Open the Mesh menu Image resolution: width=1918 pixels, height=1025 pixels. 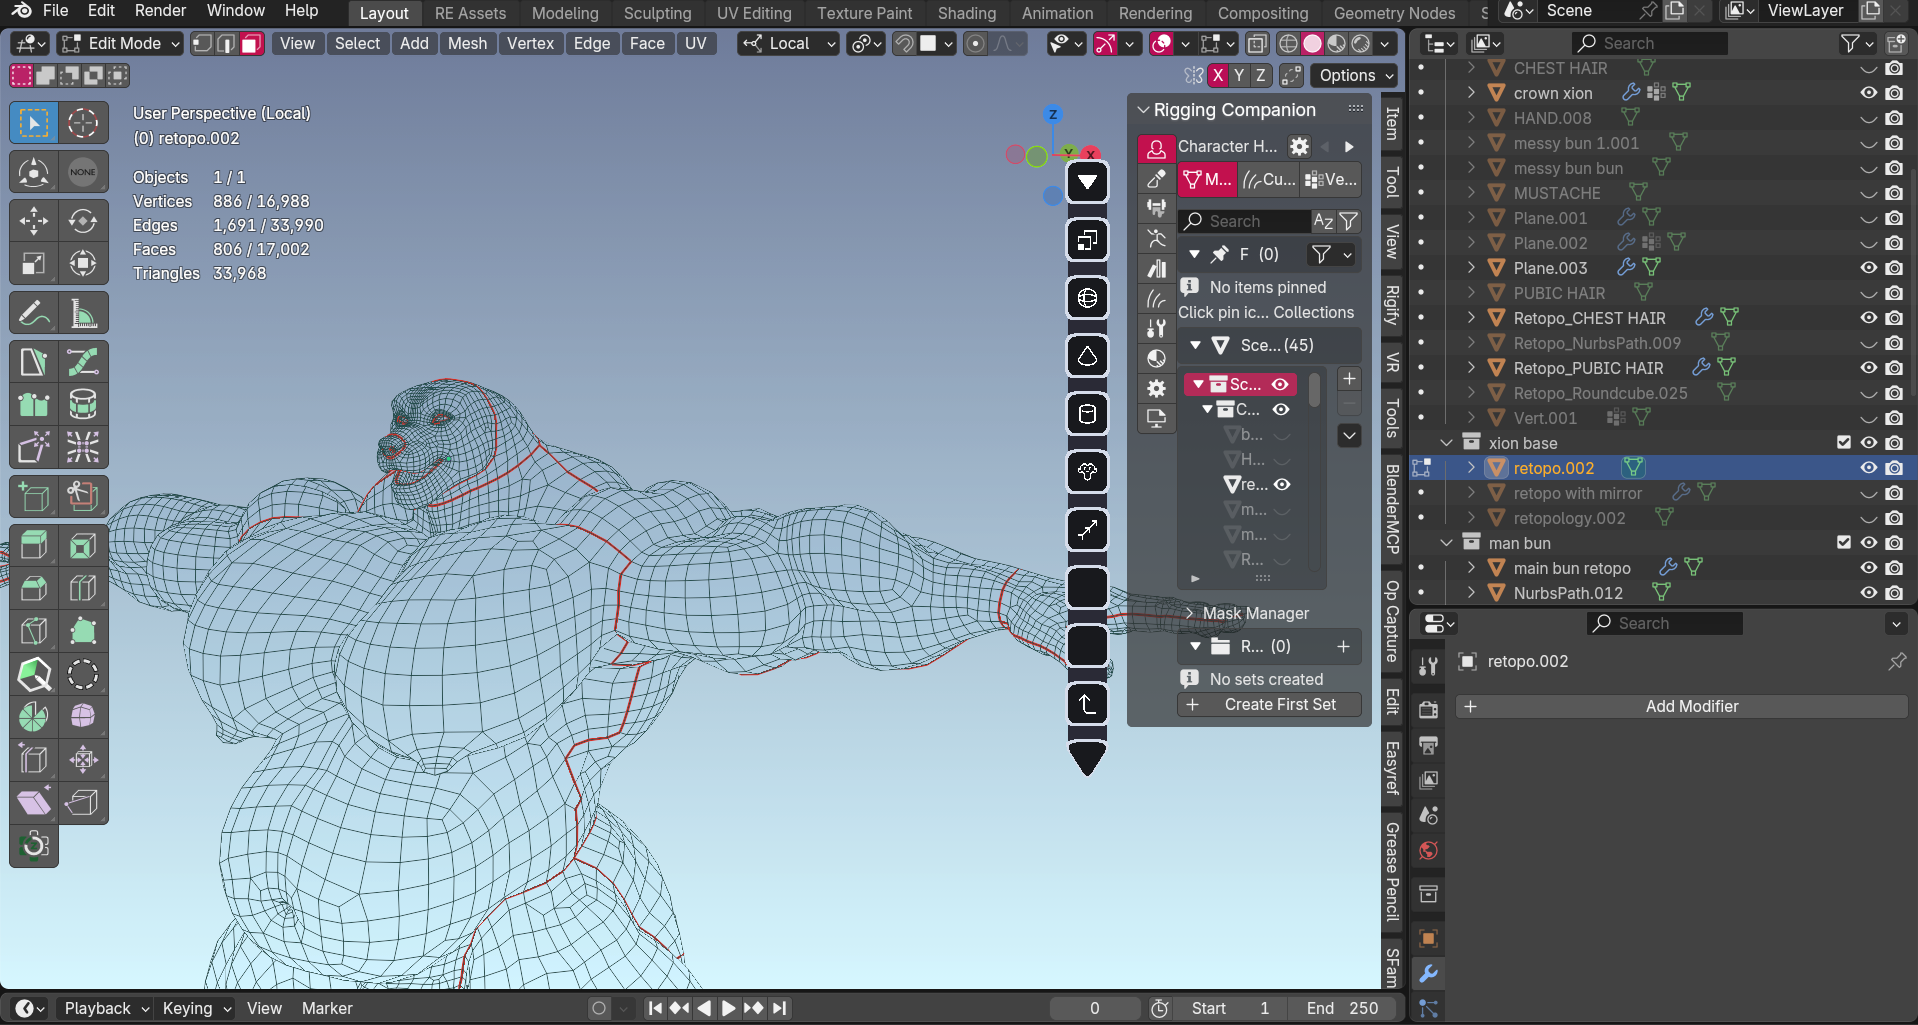467,44
